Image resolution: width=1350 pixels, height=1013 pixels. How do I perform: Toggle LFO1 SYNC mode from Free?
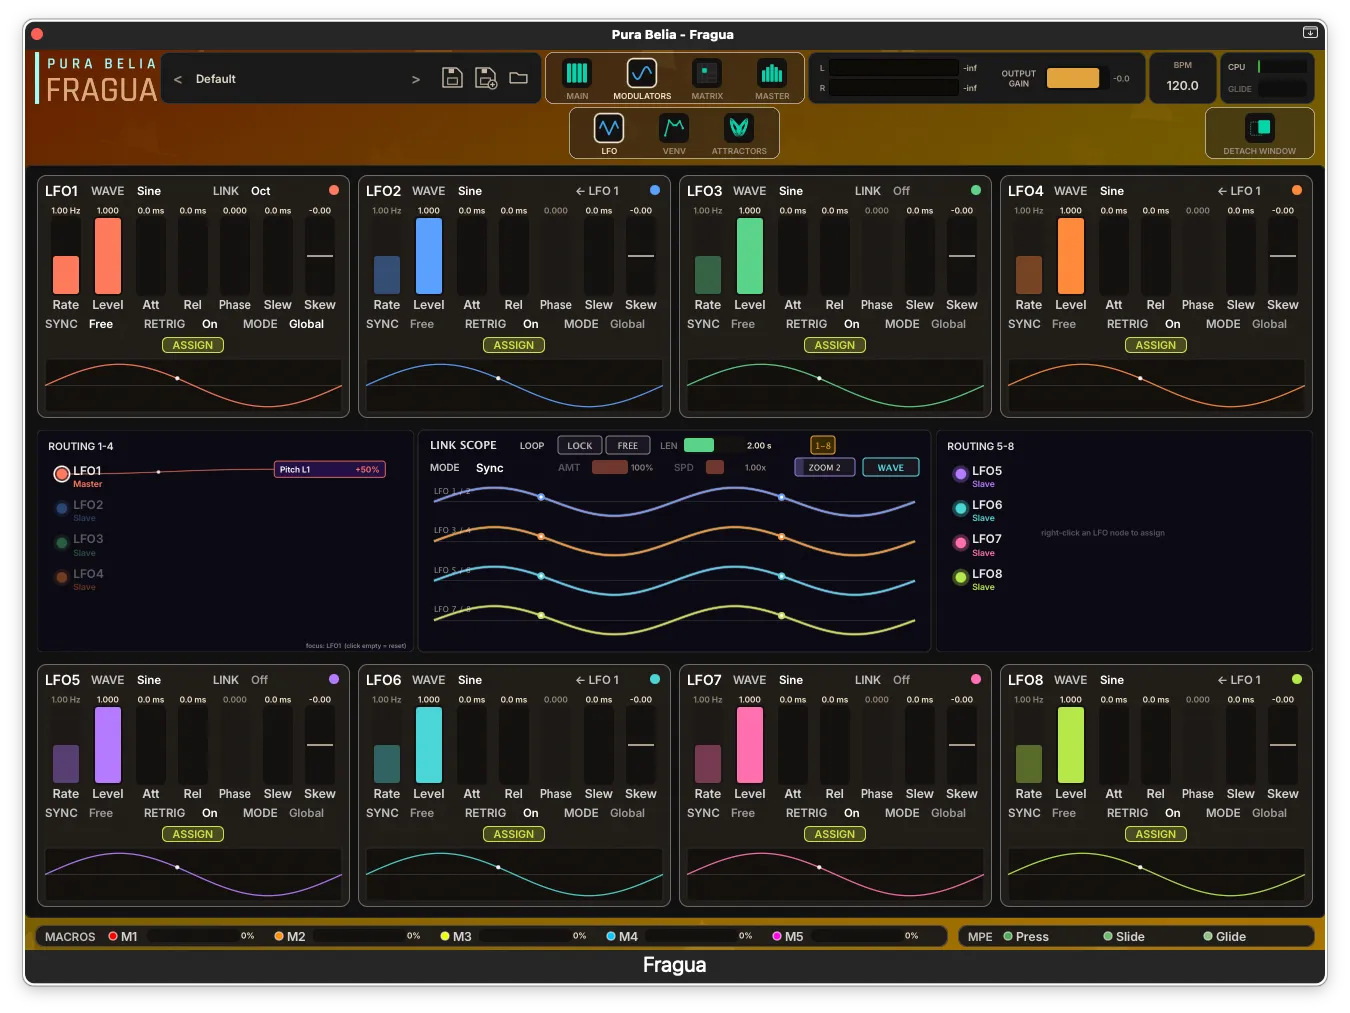point(101,324)
